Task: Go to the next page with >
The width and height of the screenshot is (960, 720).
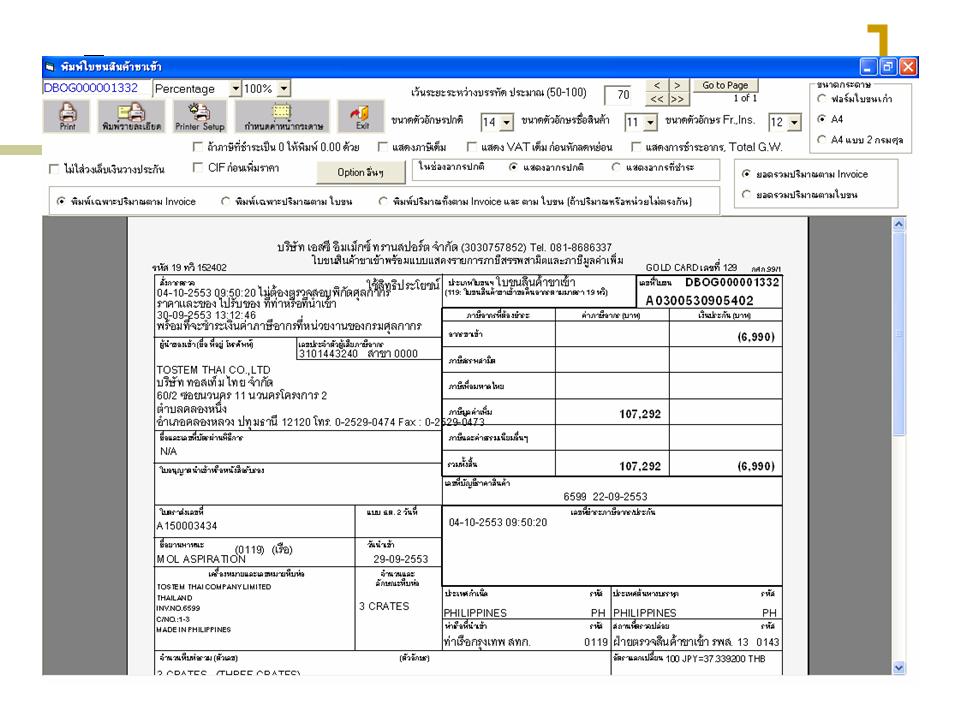Action: click(677, 86)
